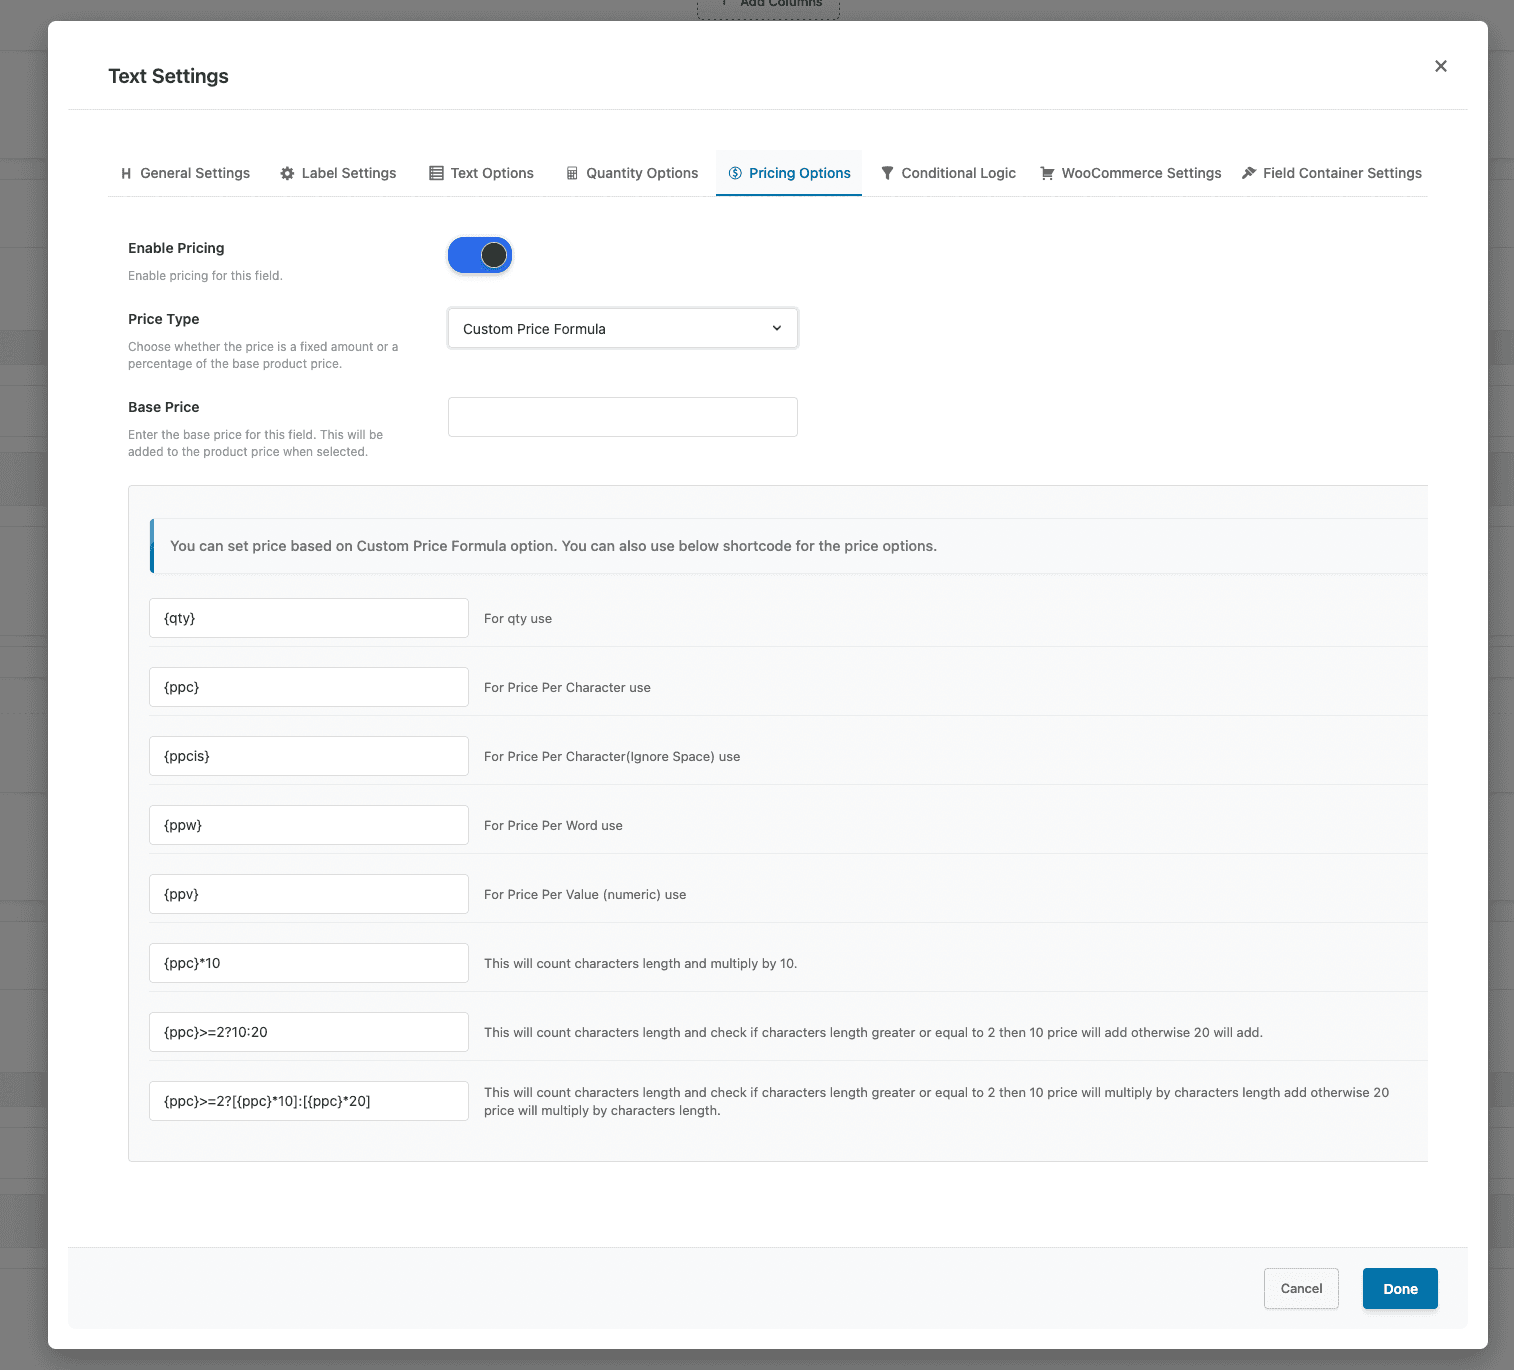Select the {qty} shortcode field
This screenshot has width=1514, height=1370.
(308, 618)
